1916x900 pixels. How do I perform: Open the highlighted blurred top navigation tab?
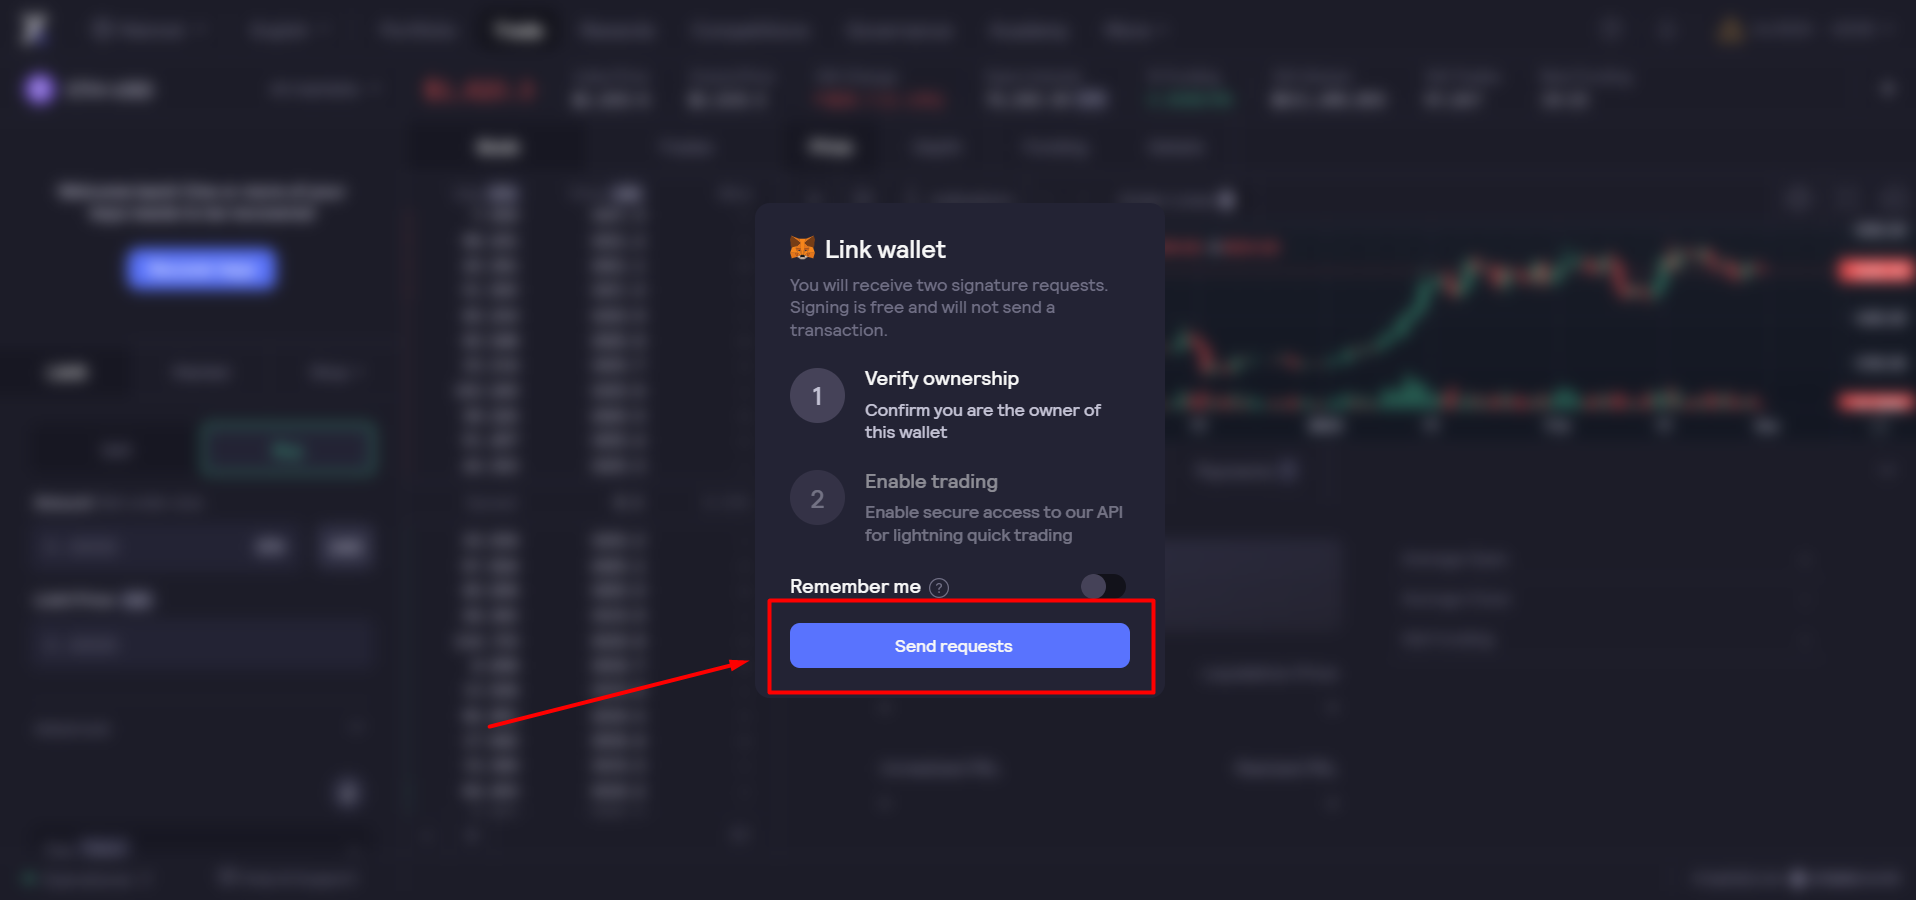(519, 31)
